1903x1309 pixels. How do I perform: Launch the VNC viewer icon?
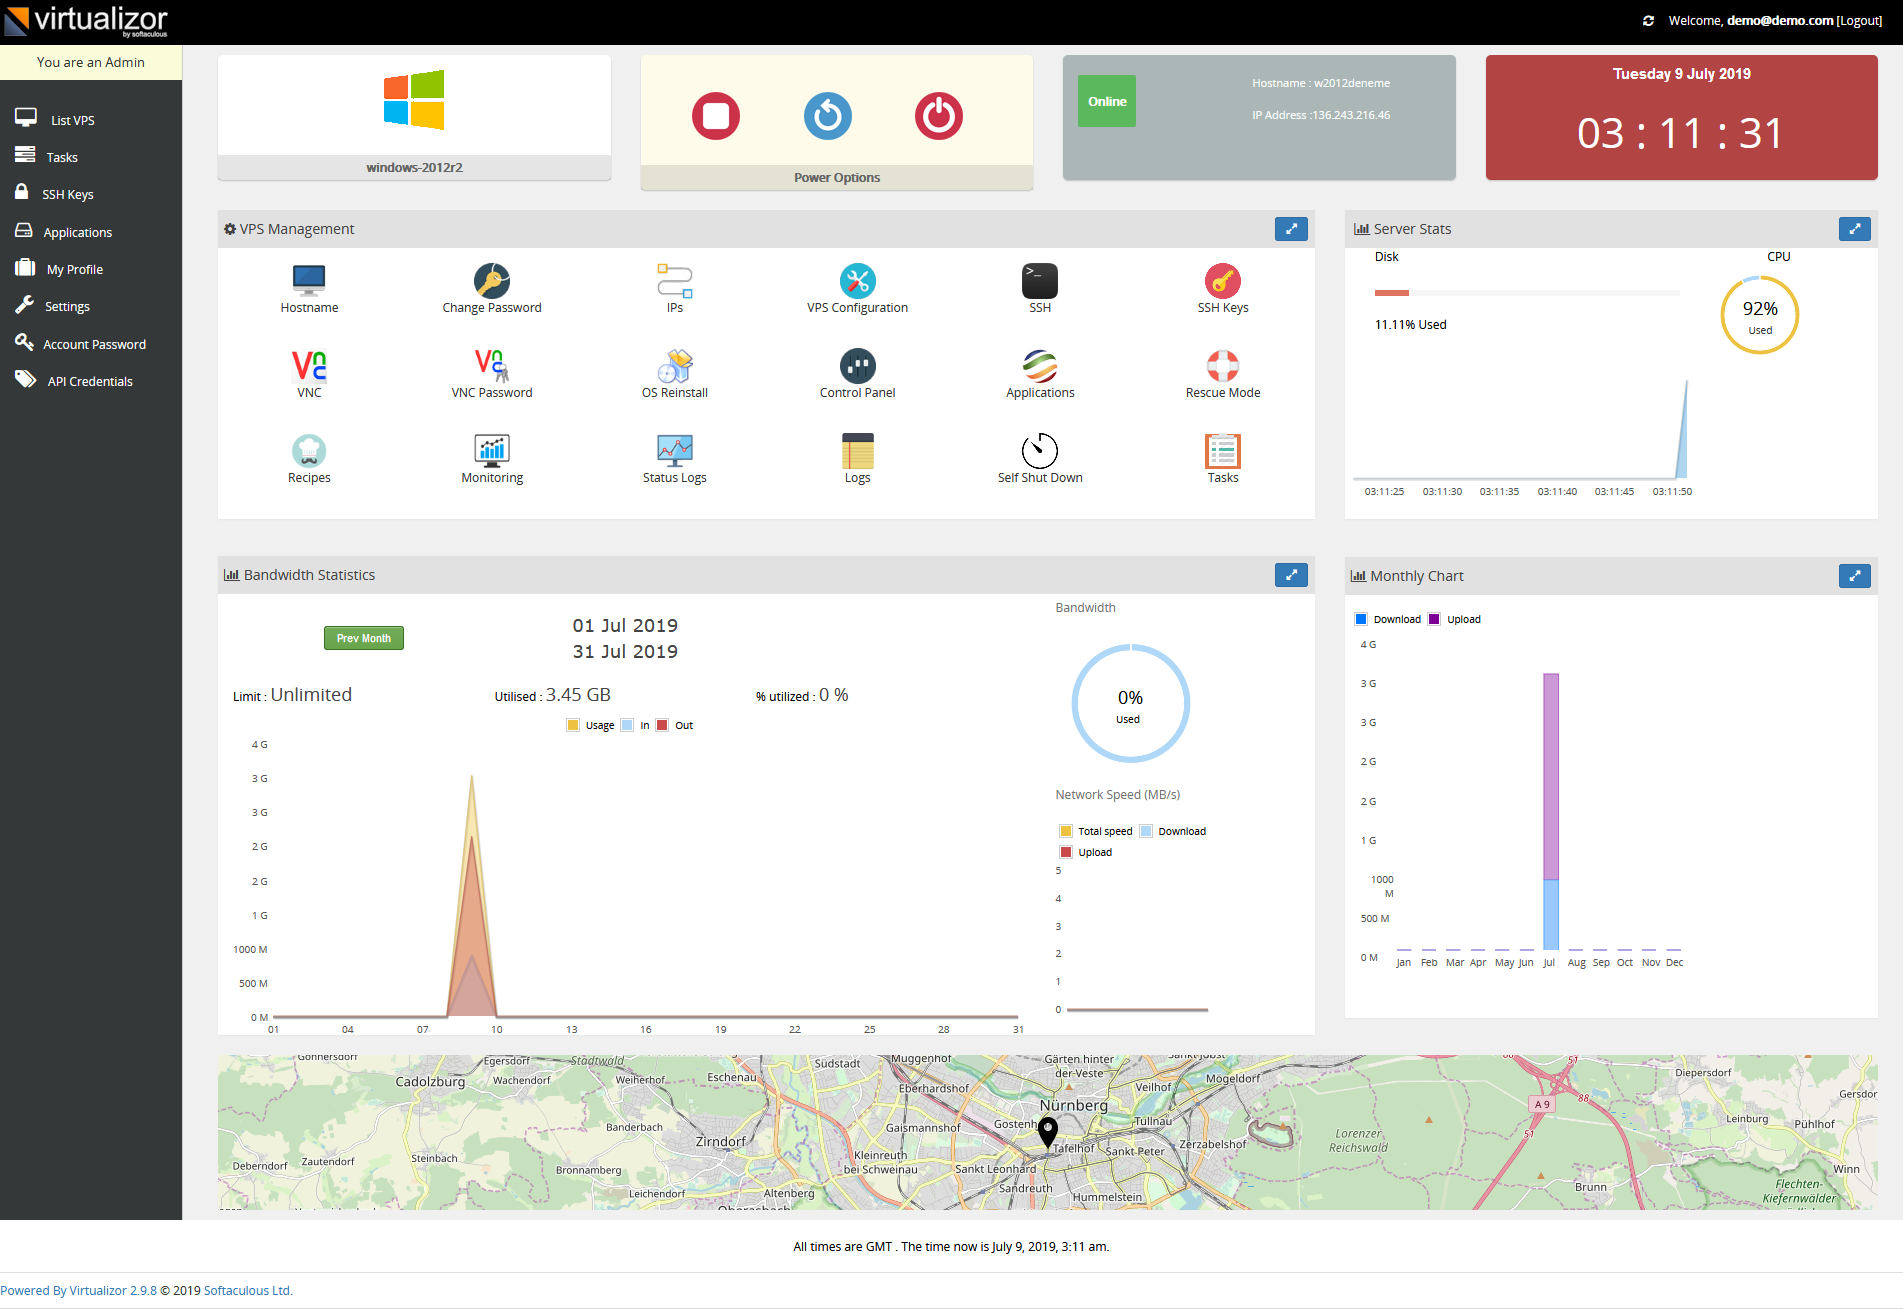(x=309, y=366)
